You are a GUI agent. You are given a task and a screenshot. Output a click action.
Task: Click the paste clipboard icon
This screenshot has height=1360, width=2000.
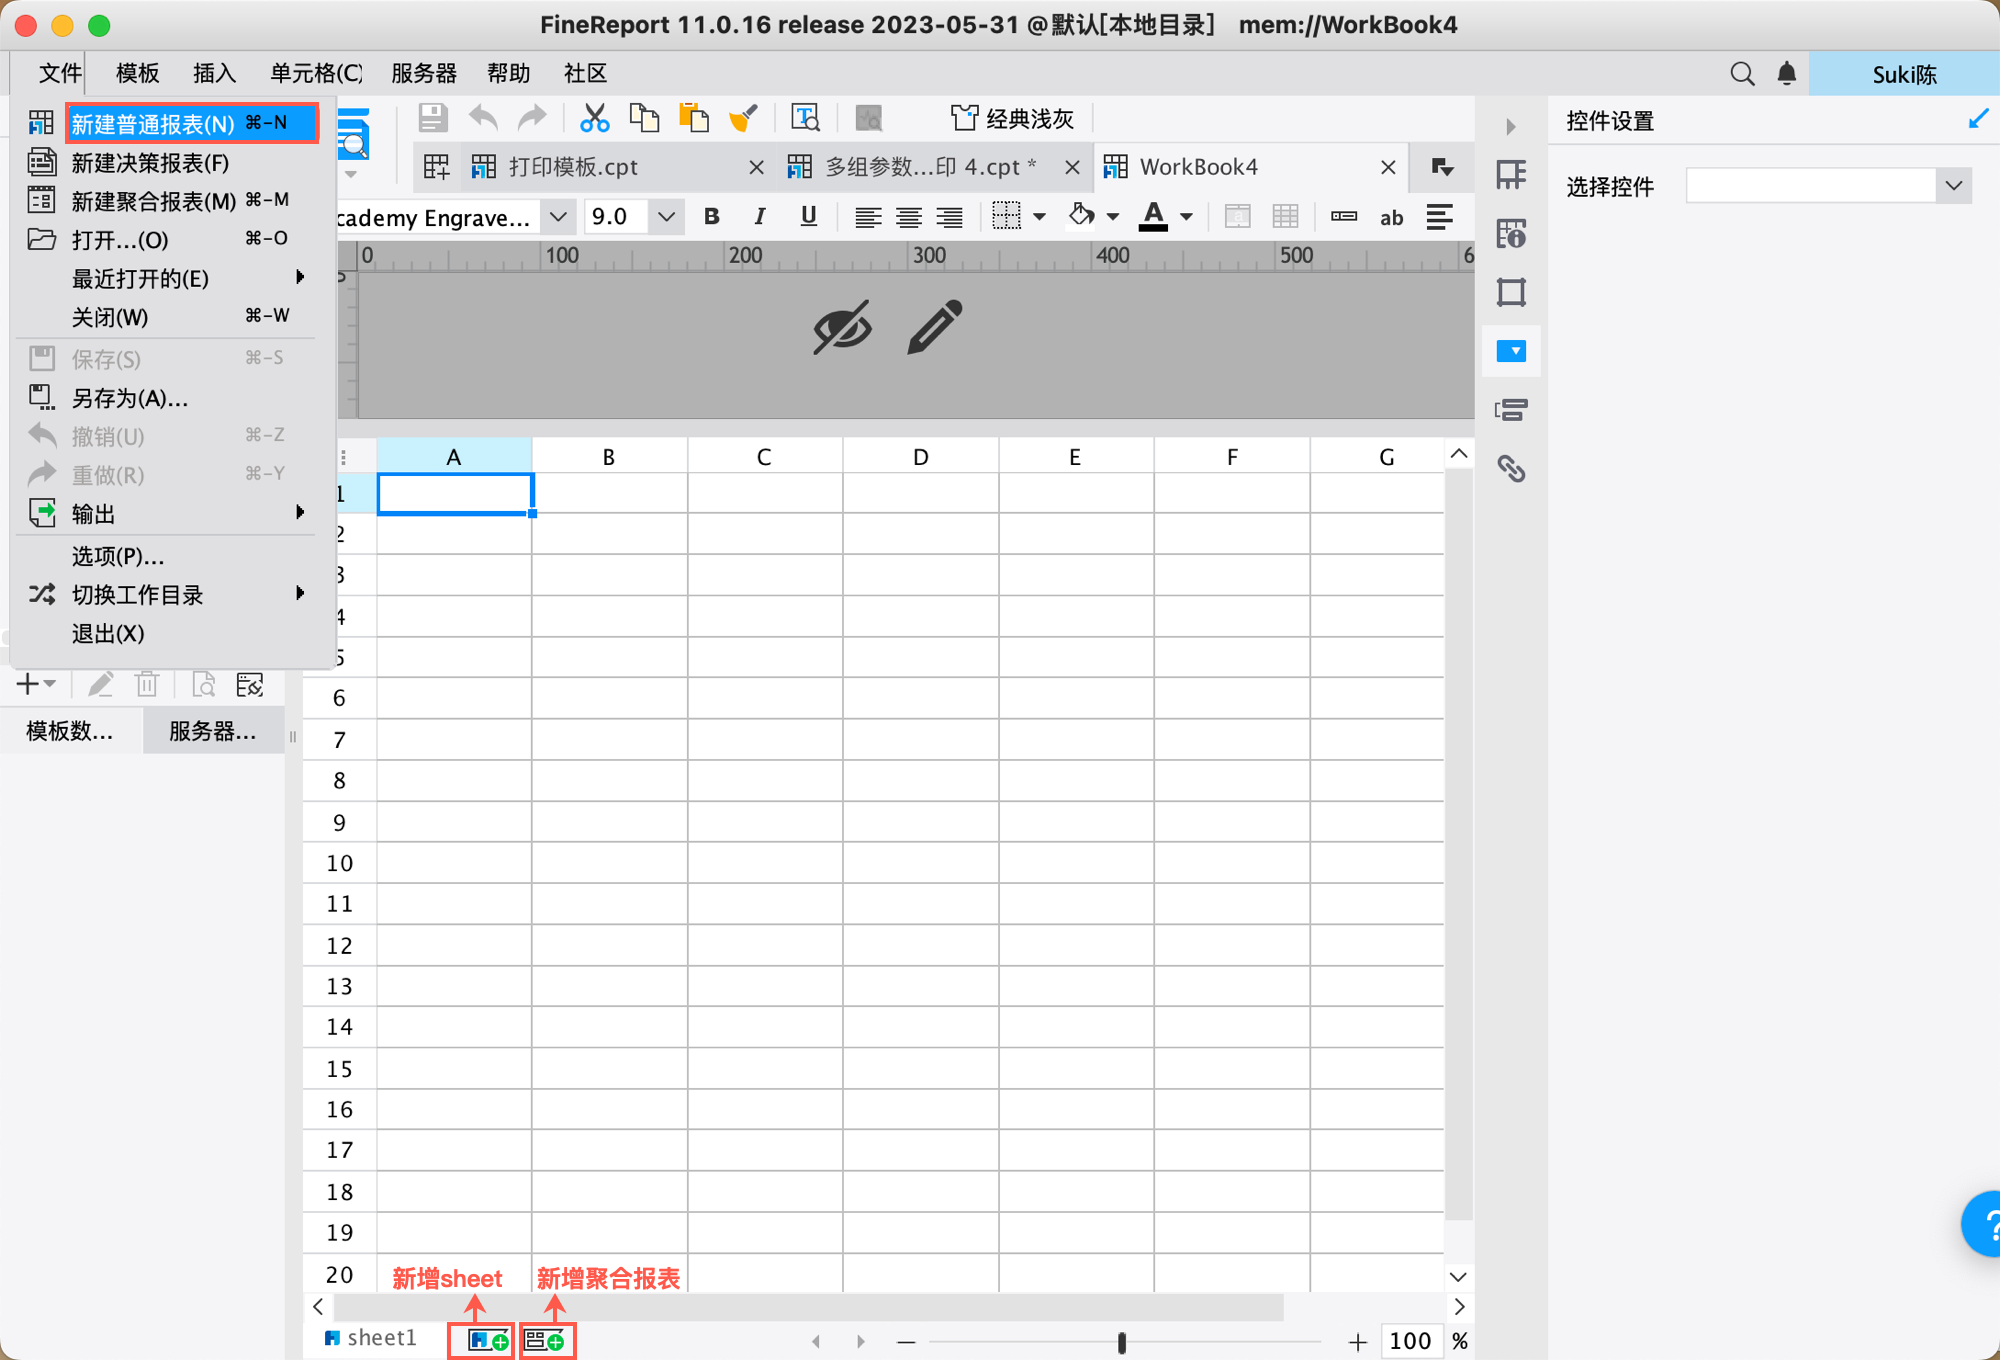click(x=693, y=119)
